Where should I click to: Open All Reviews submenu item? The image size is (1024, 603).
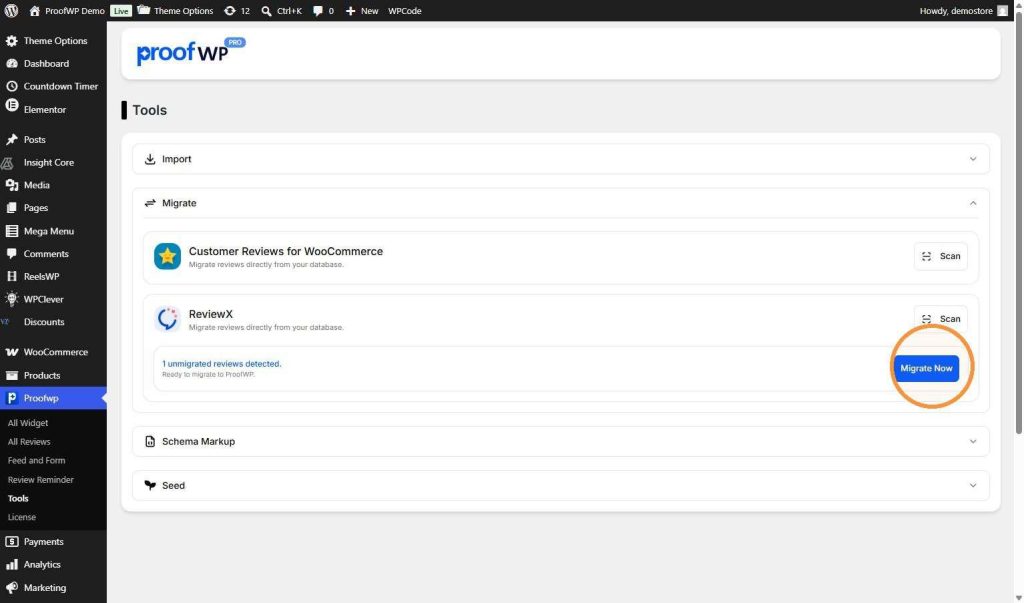coord(29,442)
